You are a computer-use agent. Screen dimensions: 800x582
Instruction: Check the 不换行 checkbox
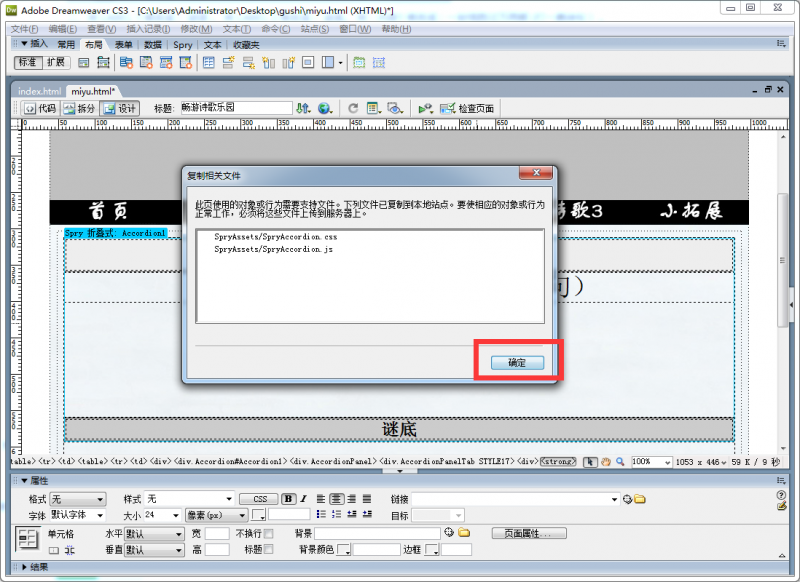point(268,534)
